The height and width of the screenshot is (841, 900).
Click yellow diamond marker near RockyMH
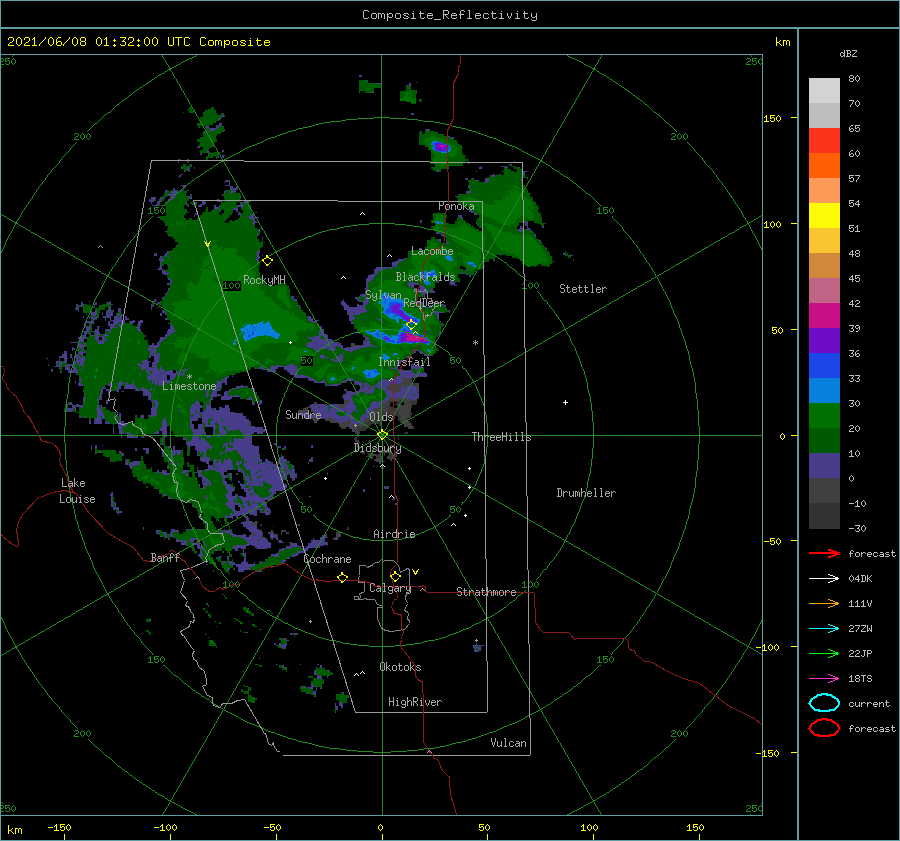(x=267, y=261)
